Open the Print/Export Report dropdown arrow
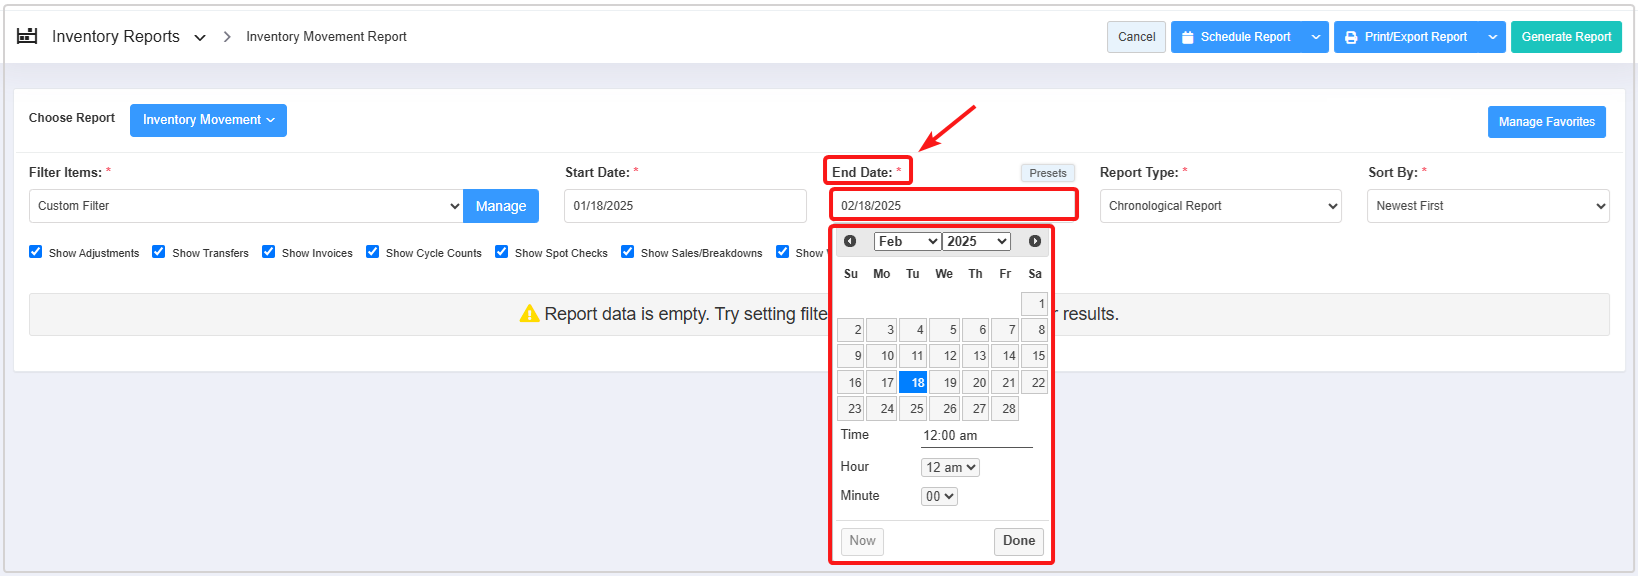 [x=1492, y=37]
